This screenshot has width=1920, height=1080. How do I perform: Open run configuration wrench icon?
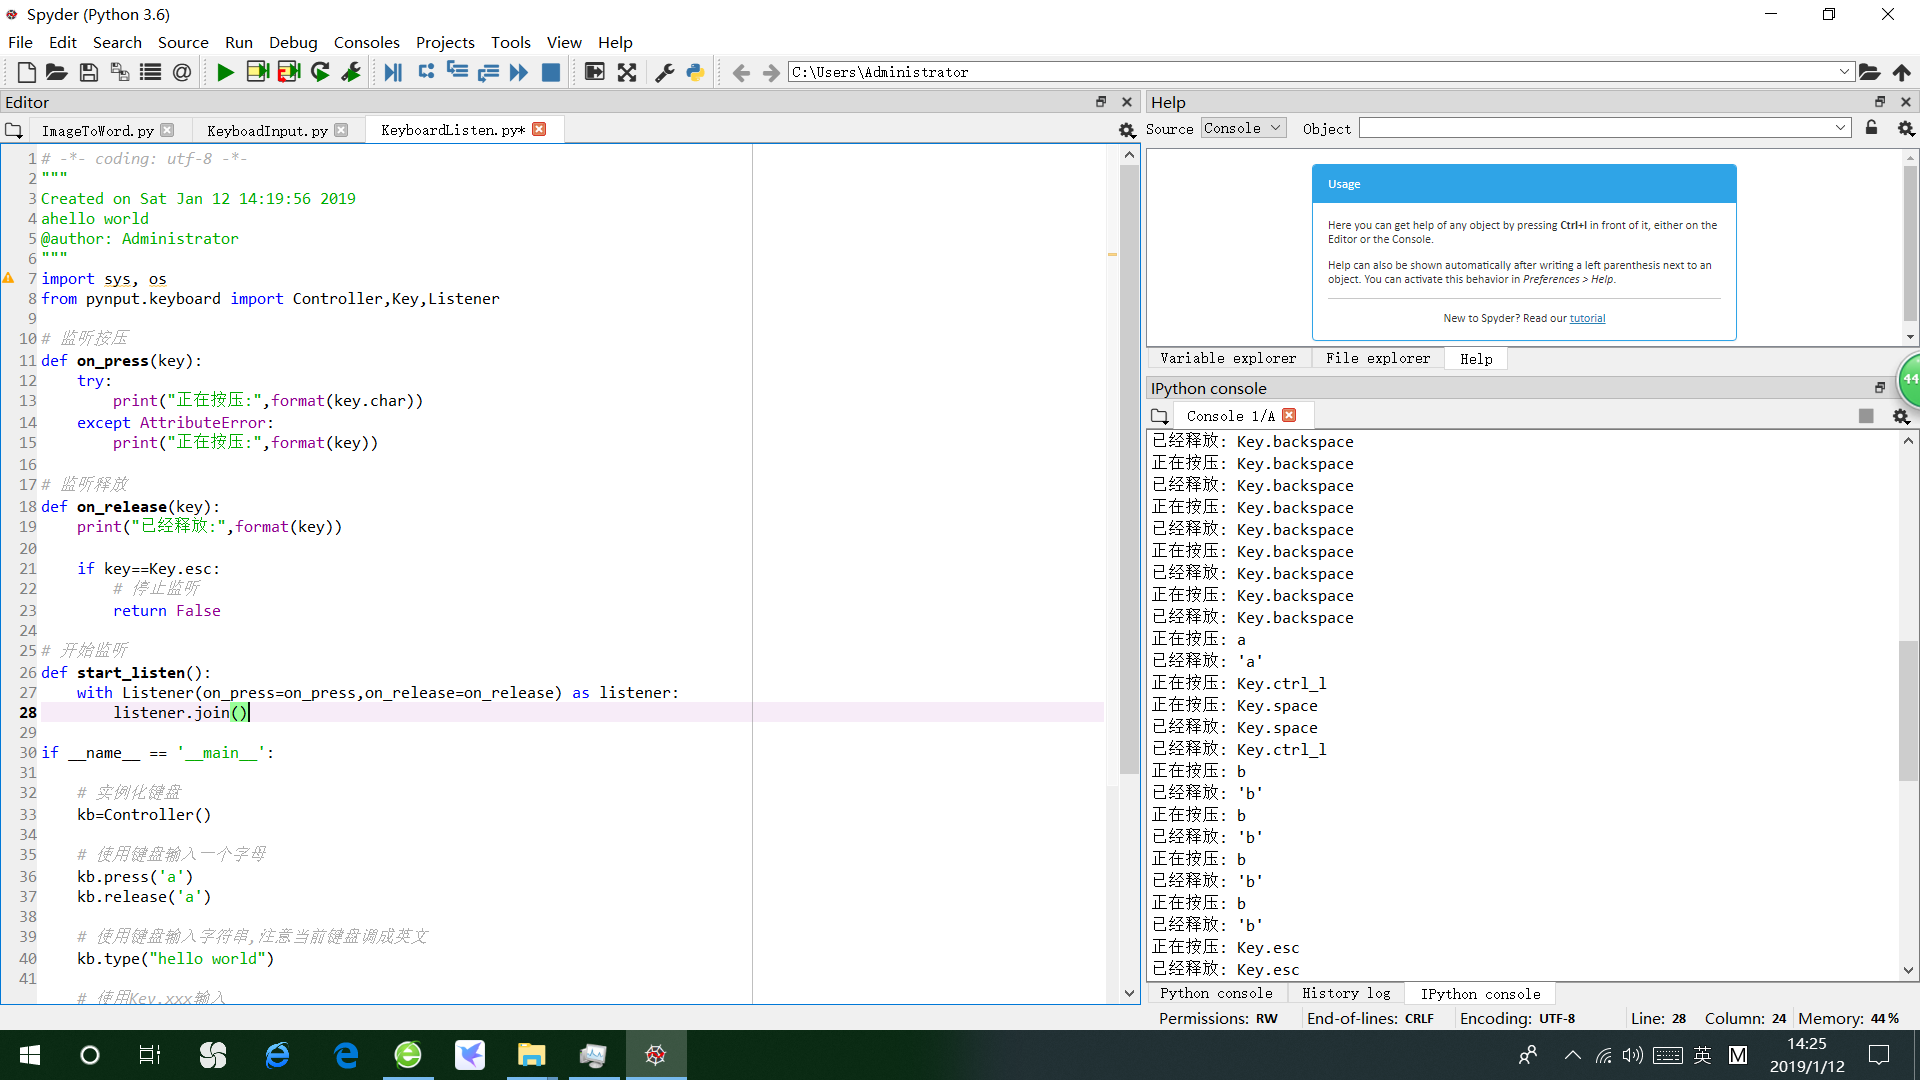pyautogui.click(x=351, y=72)
